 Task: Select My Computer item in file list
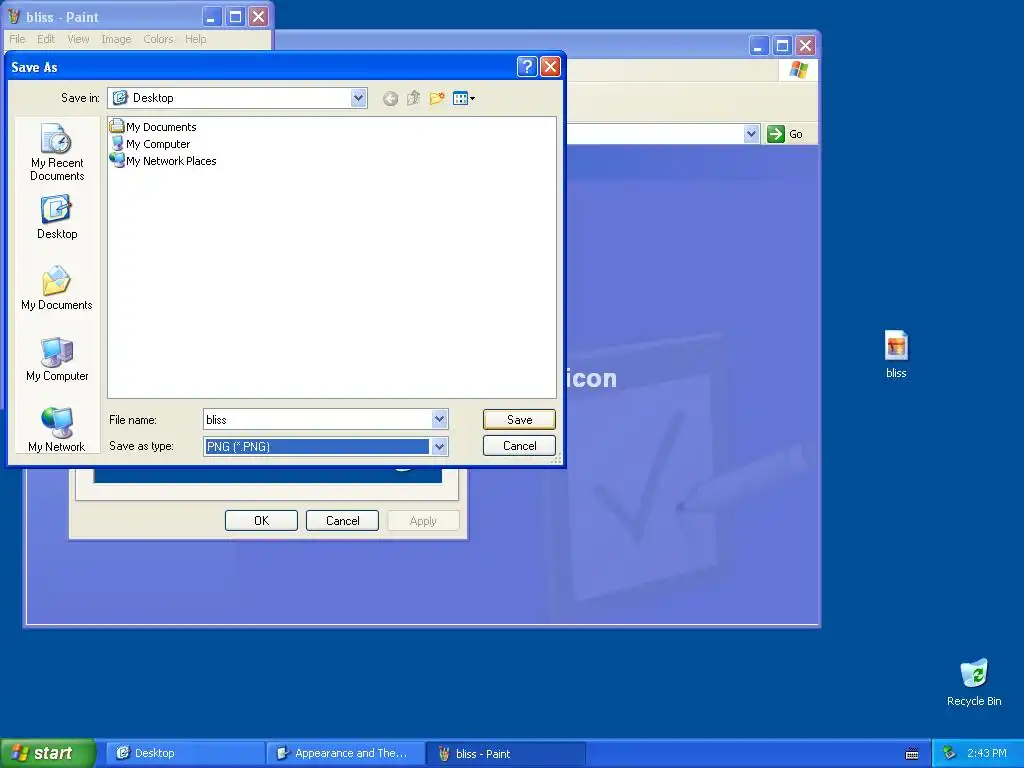(x=151, y=144)
